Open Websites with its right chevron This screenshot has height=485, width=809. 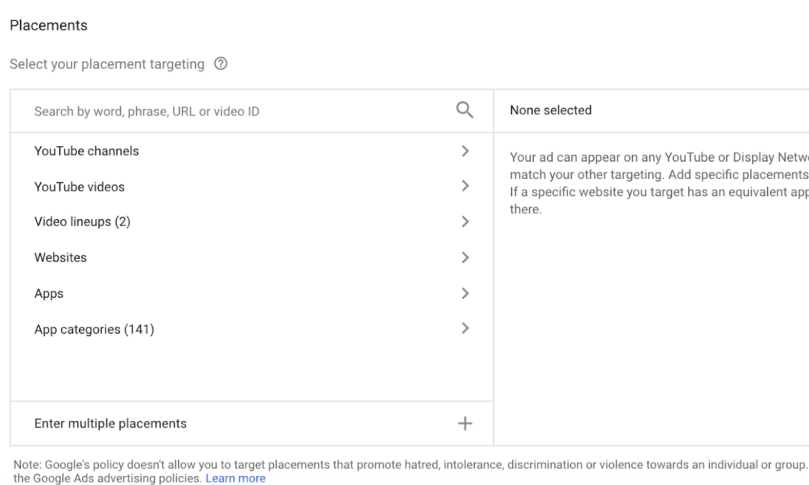point(465,257)
